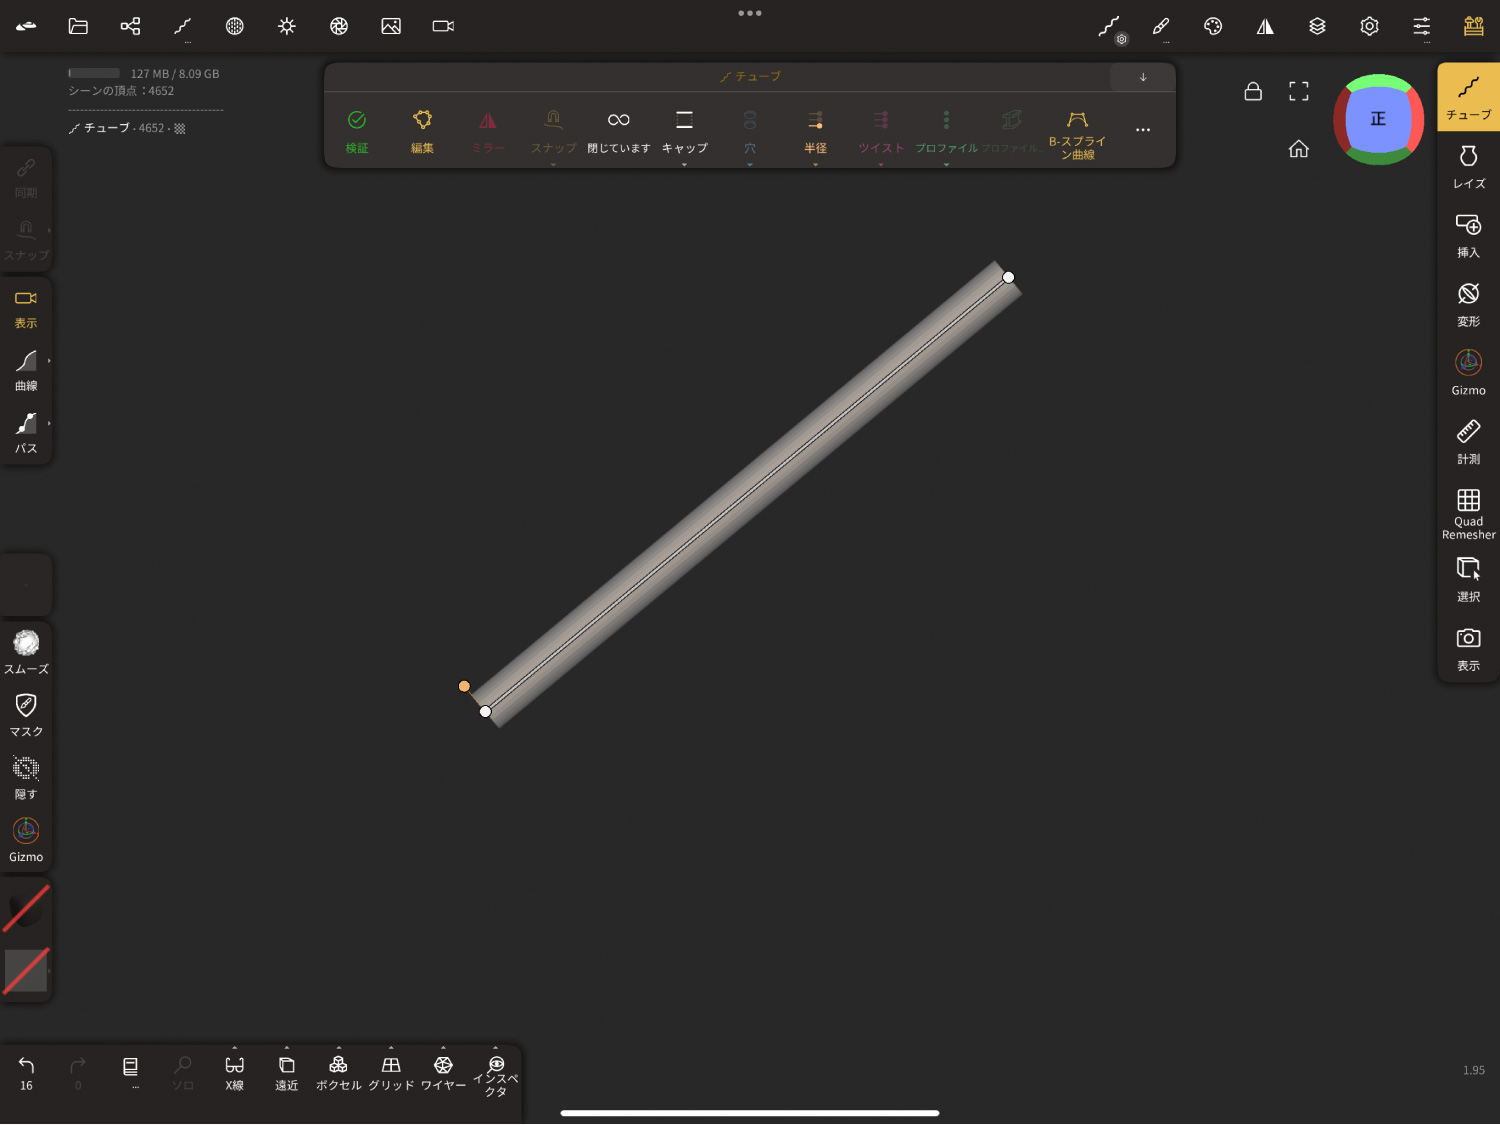The height and width of the screenshot is (1125, 1500).
Task: Click the orange tube endpoint handle
Action: [x=464, y=686]
